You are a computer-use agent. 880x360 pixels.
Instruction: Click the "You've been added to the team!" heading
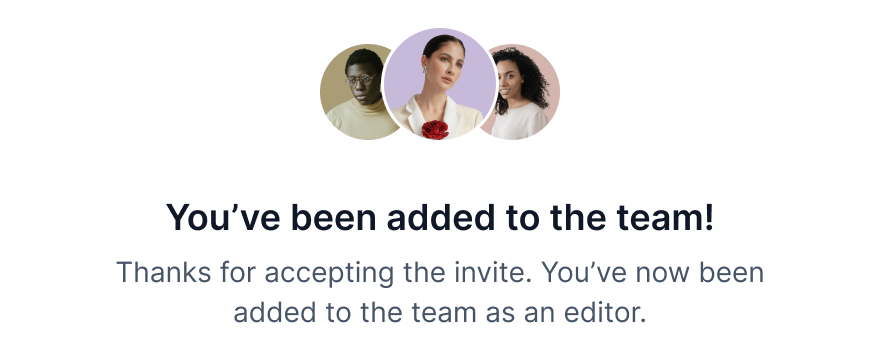click(440, 217)
